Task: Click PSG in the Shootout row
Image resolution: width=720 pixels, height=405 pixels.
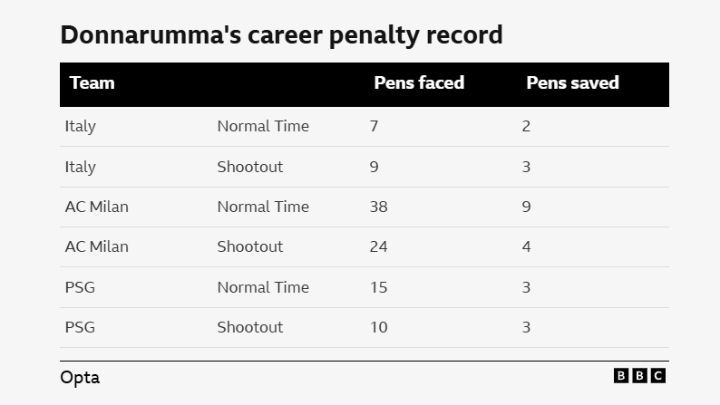Action: pyautogui.click(x=80, y=327)
